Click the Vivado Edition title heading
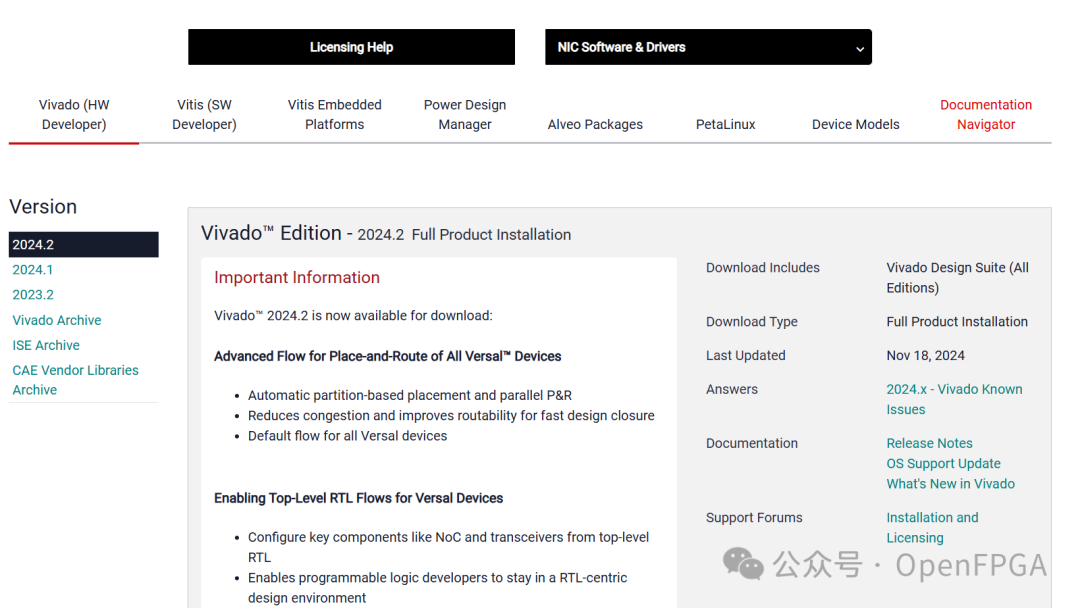Screen dimensions: 1080x608 386,233
